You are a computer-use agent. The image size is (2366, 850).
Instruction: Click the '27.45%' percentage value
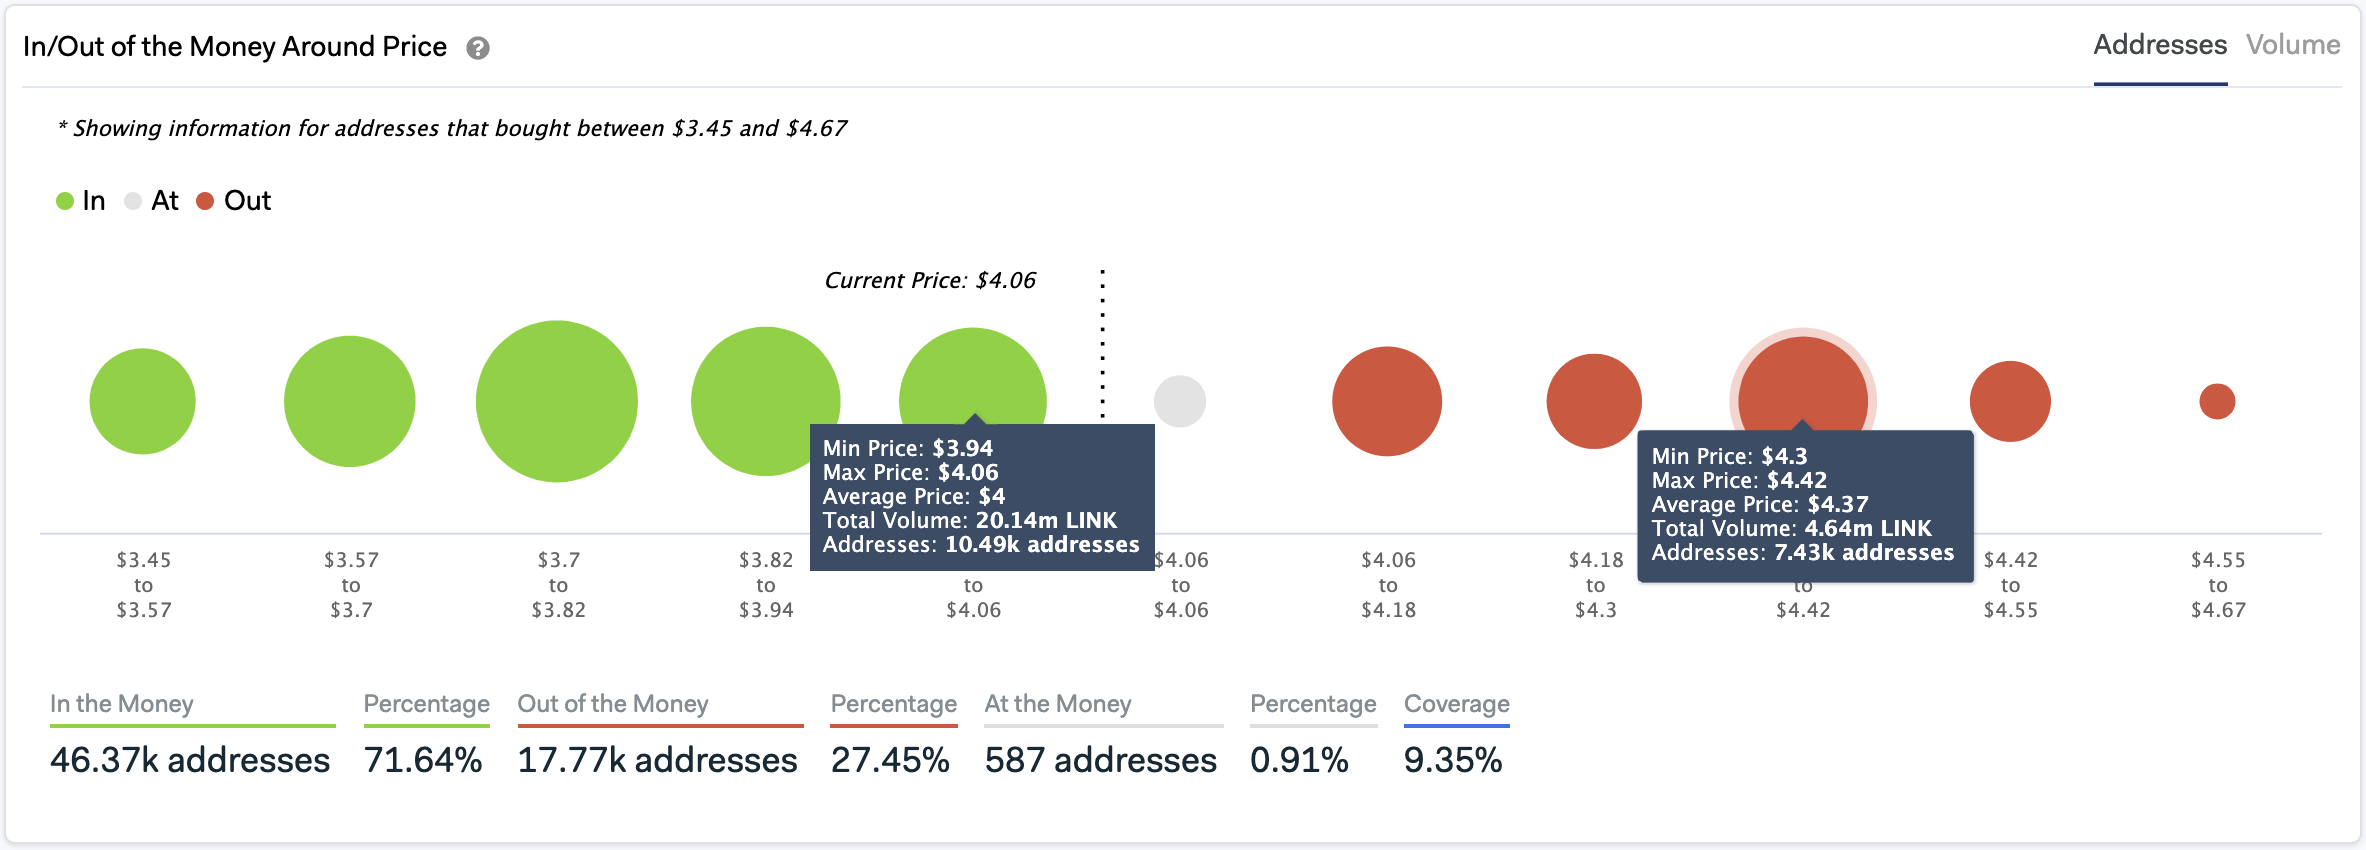890,760
